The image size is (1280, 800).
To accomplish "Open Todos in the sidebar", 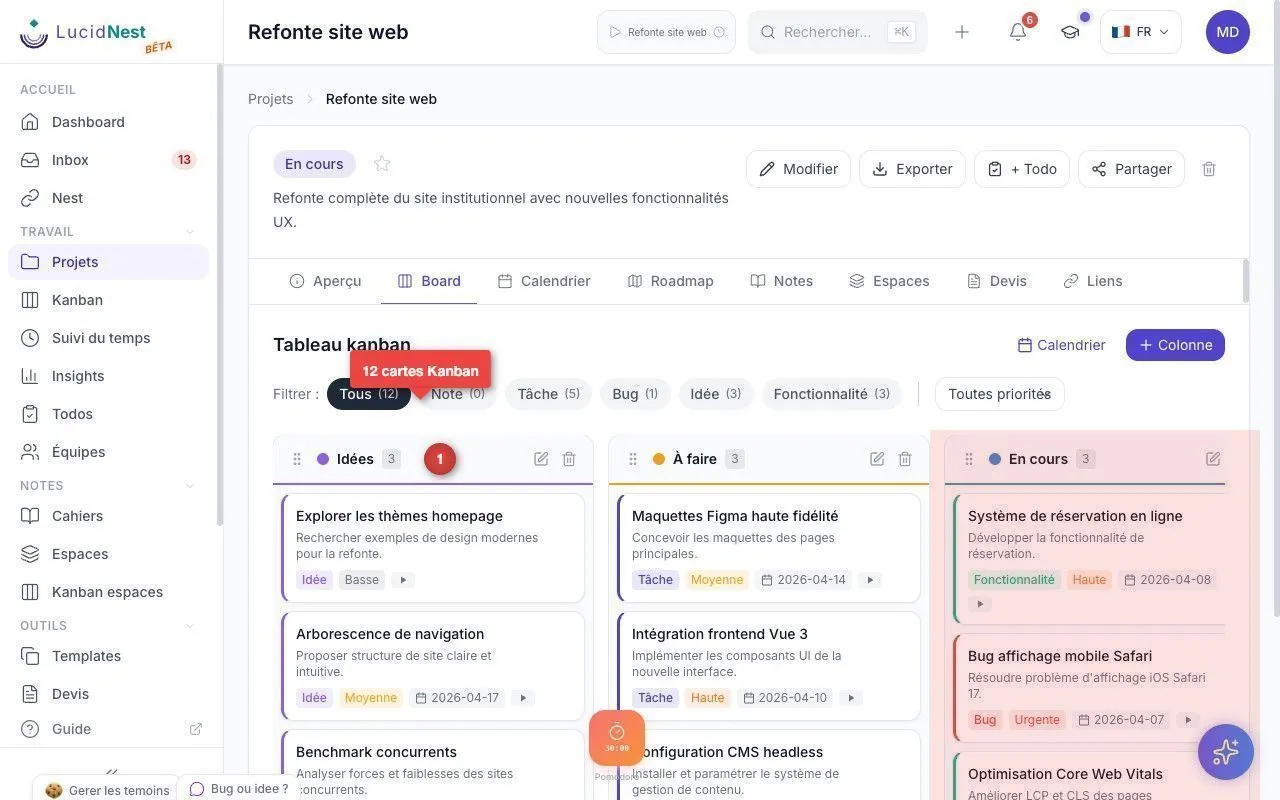I will pos(108,414).
